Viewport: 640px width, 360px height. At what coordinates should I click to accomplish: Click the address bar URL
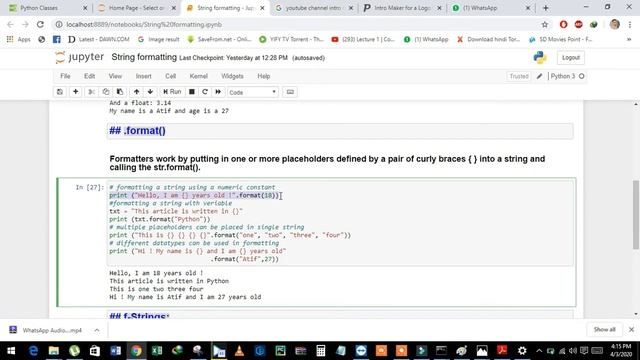tap(144, 24)
